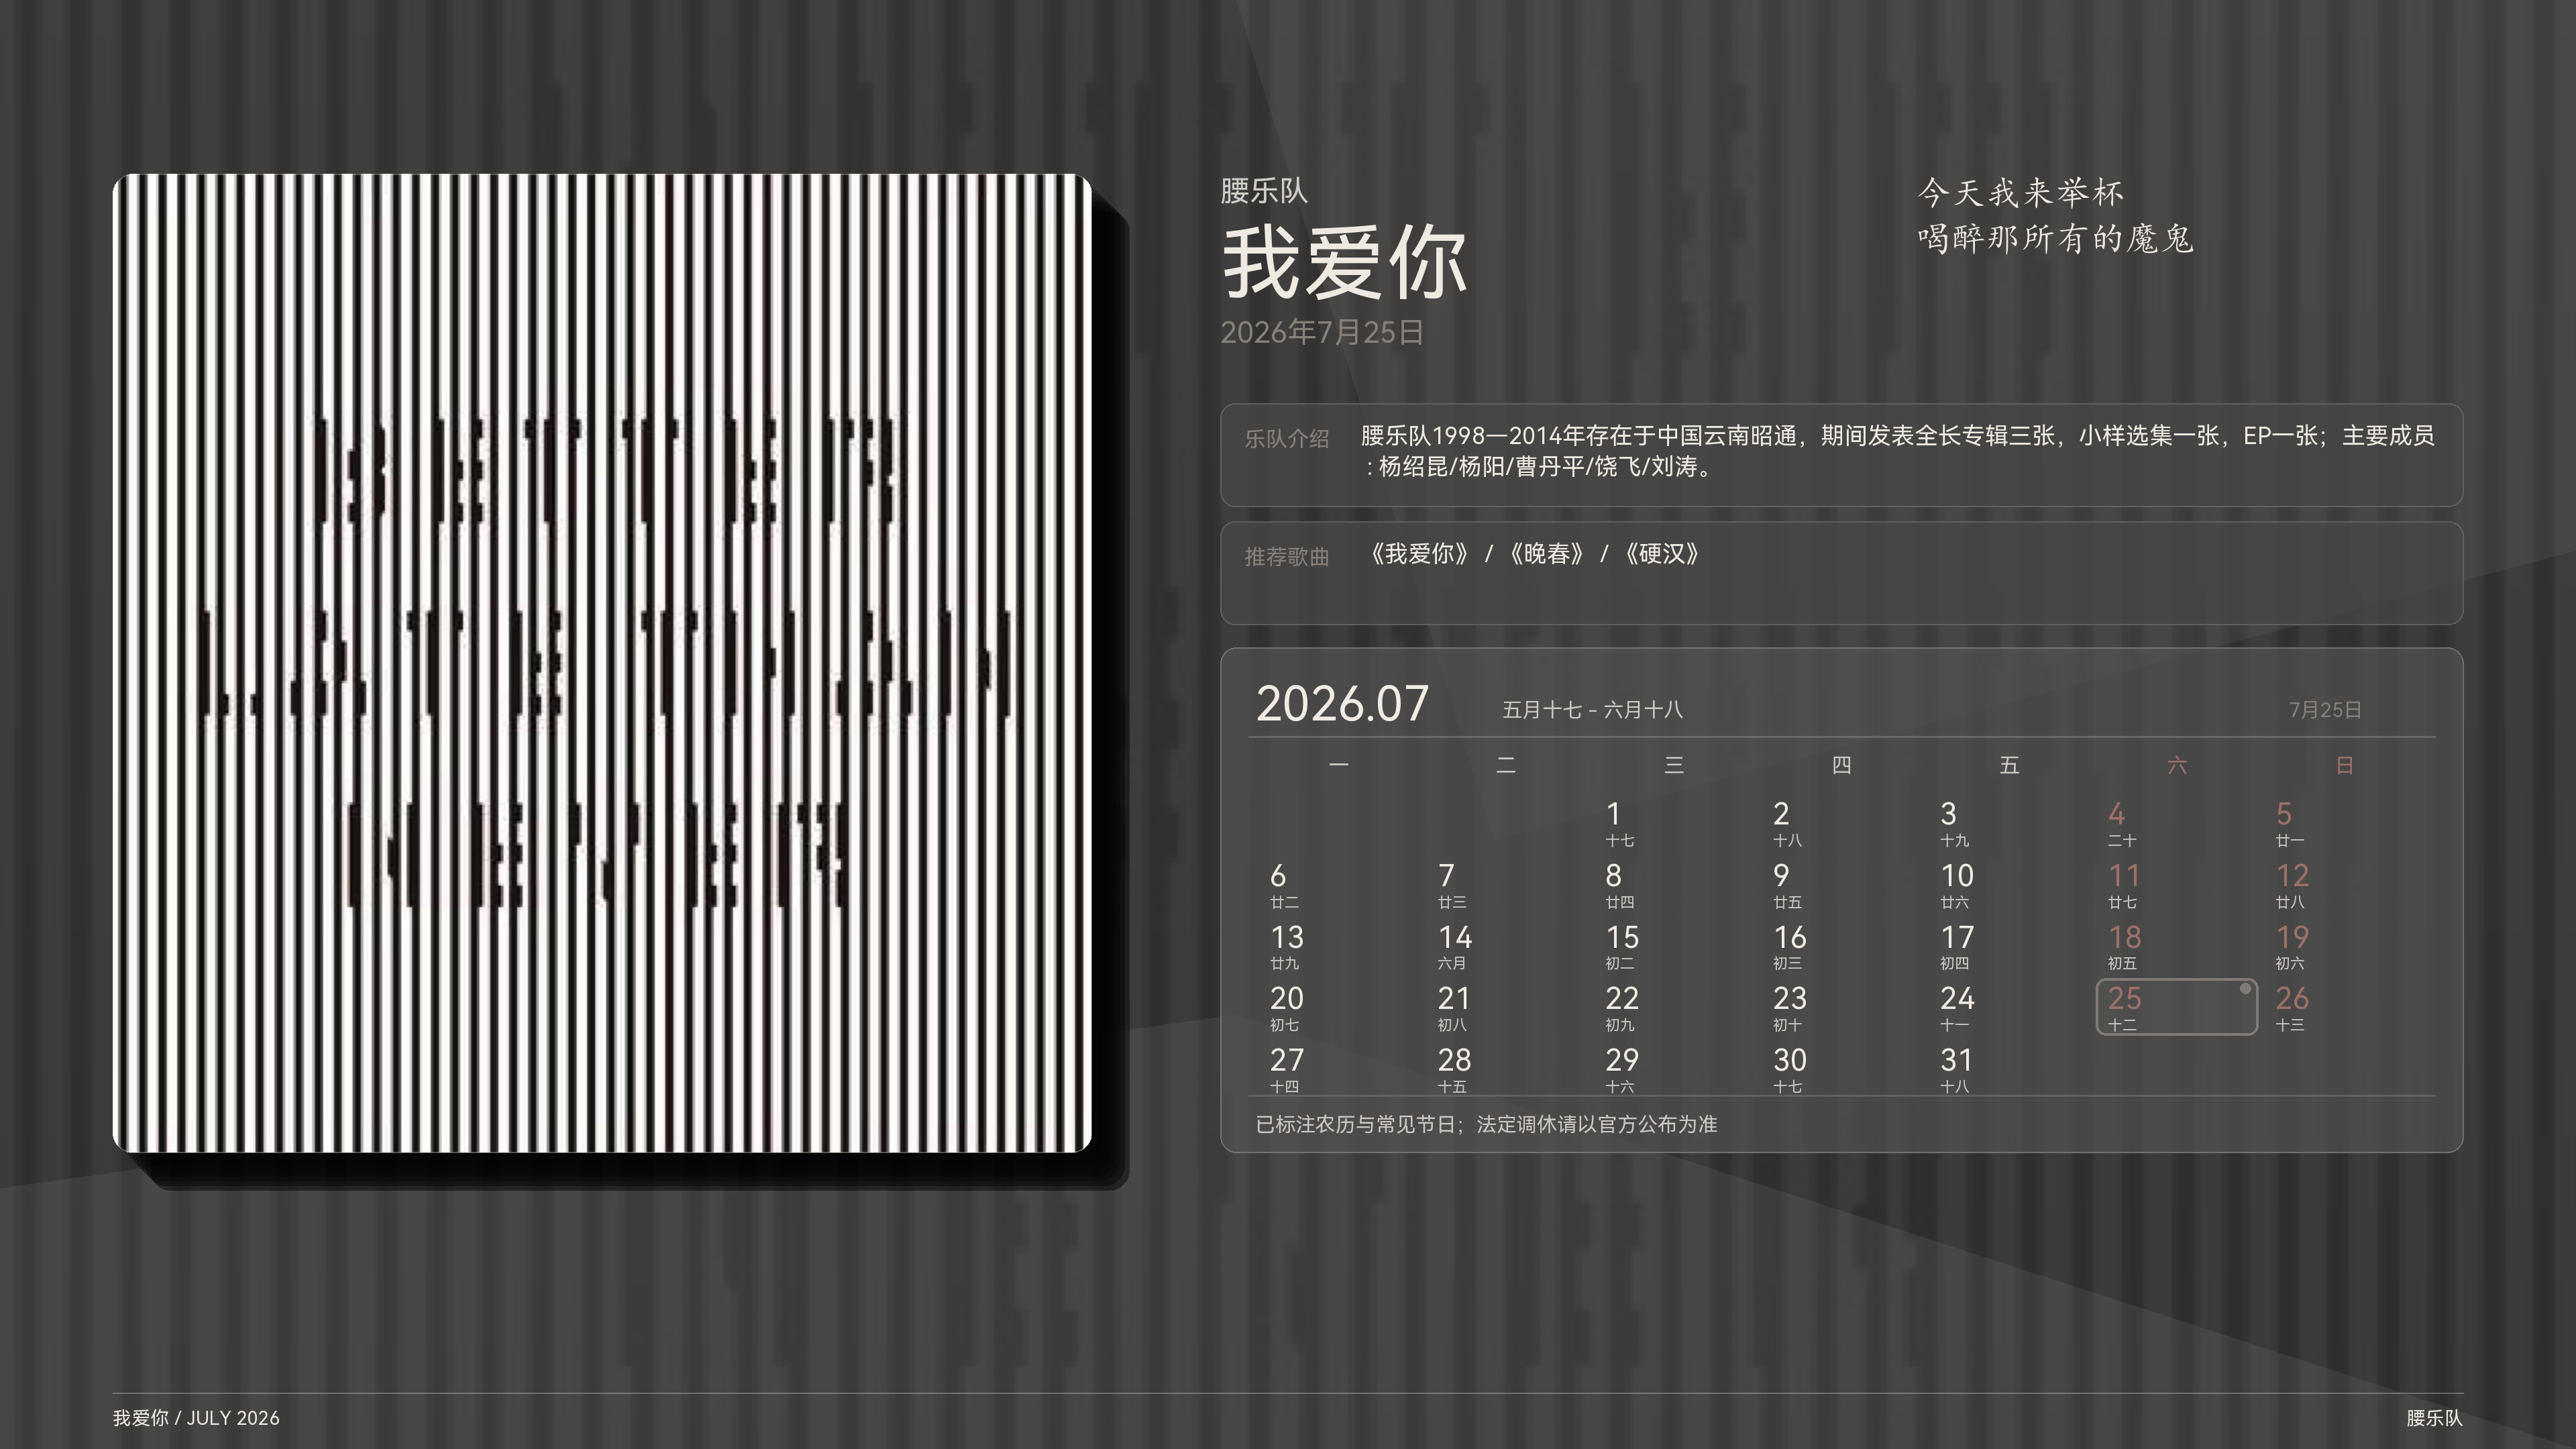Viewport: 2576px width, 1449px height.
Task: Select calendar day 23 (初十)
Action: pyautogui.click(x=1789, y=1008)
